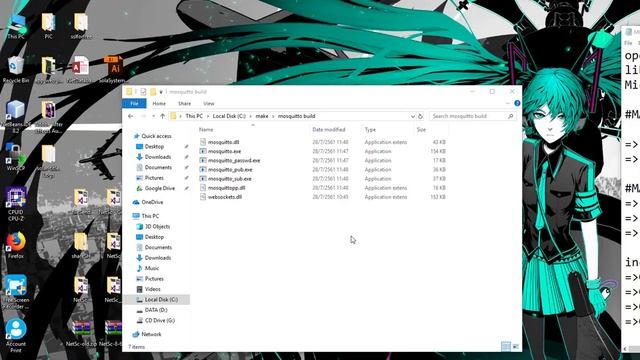Open the Recycle Bin desktop icon

16,70
